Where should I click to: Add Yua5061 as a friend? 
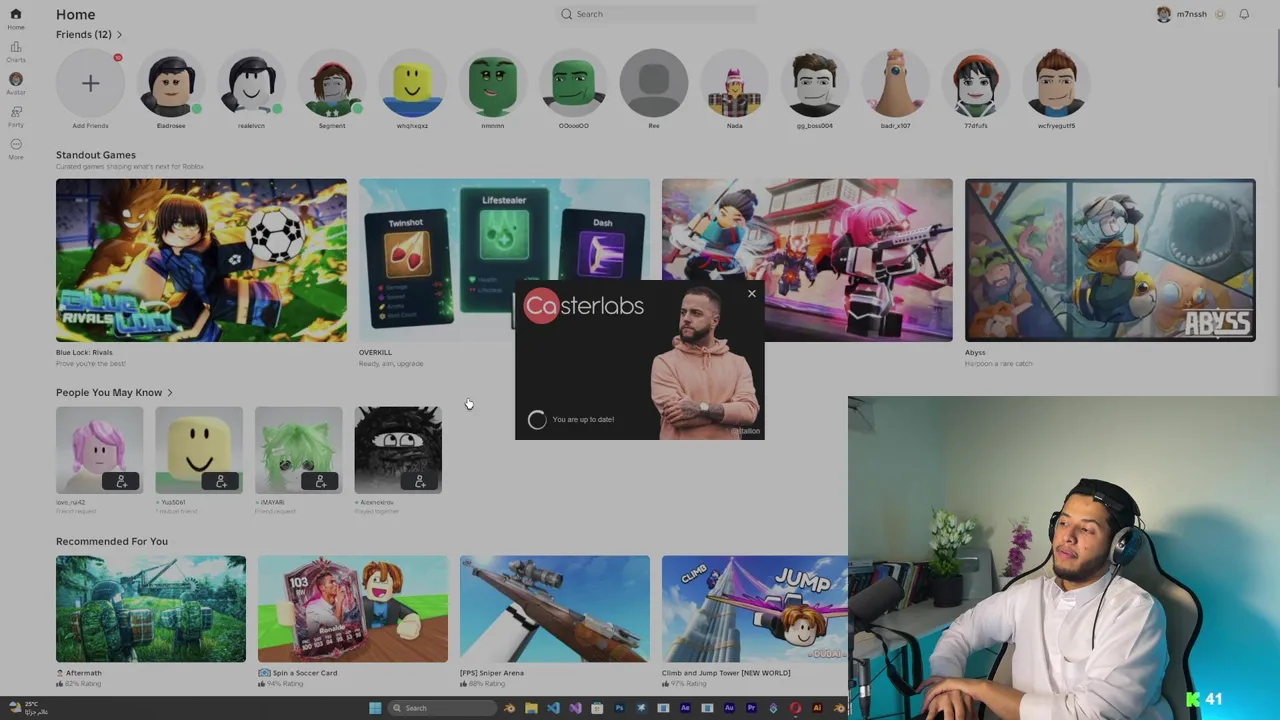[x=220, y=481]
